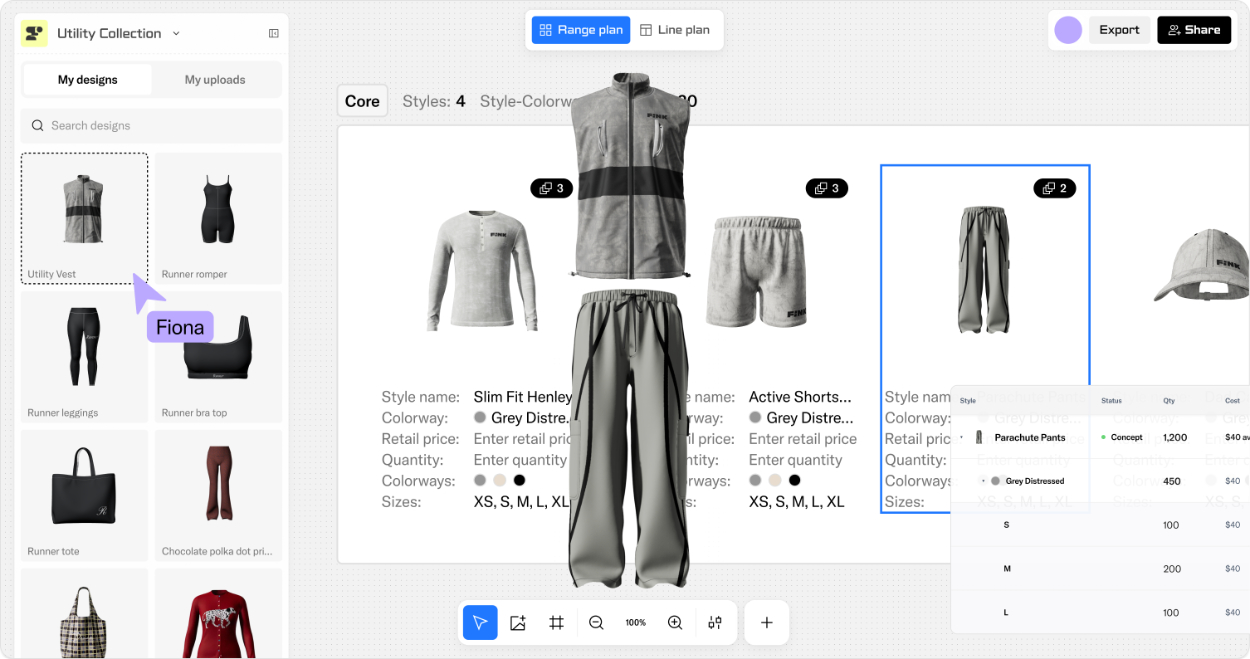Select the Runner leggings design thumbnail
The image size is (1250, 659).
pos(84,357)
